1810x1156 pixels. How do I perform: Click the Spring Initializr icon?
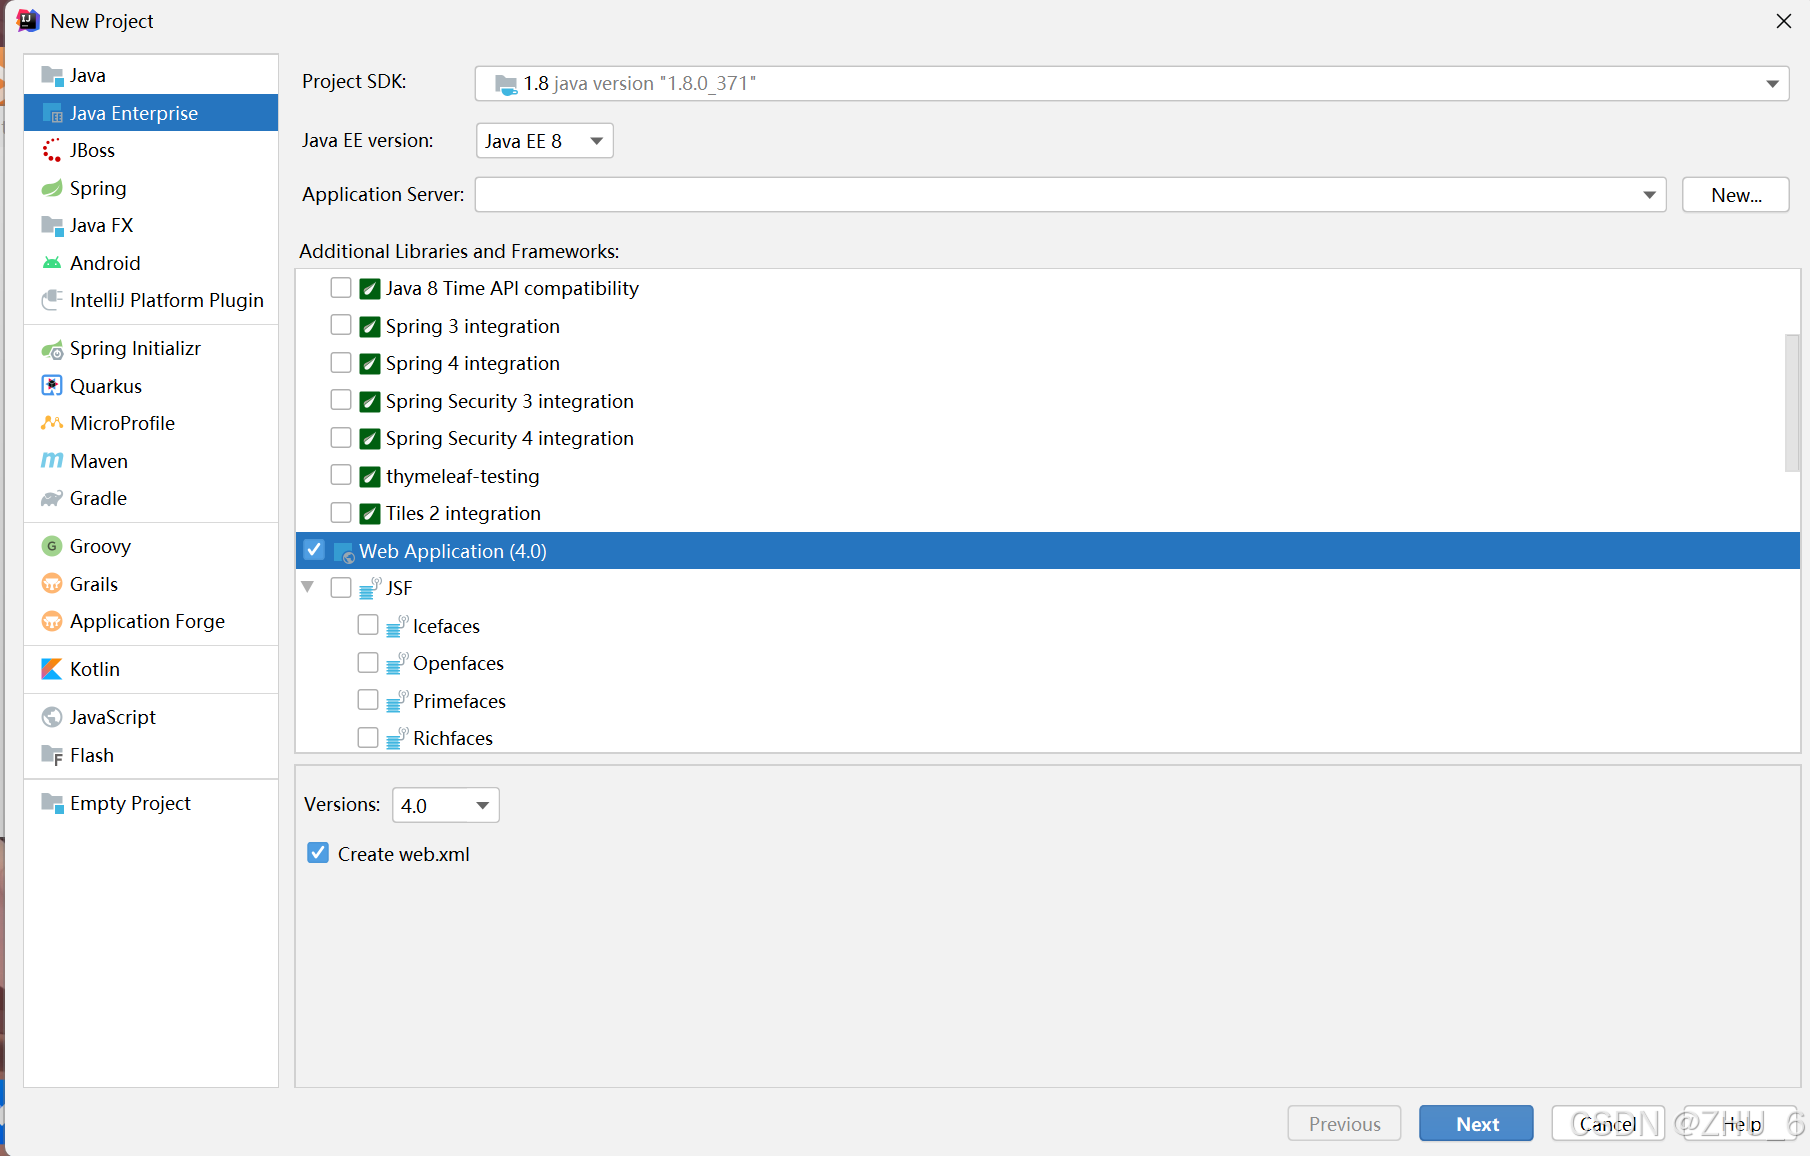click(52, 349)
